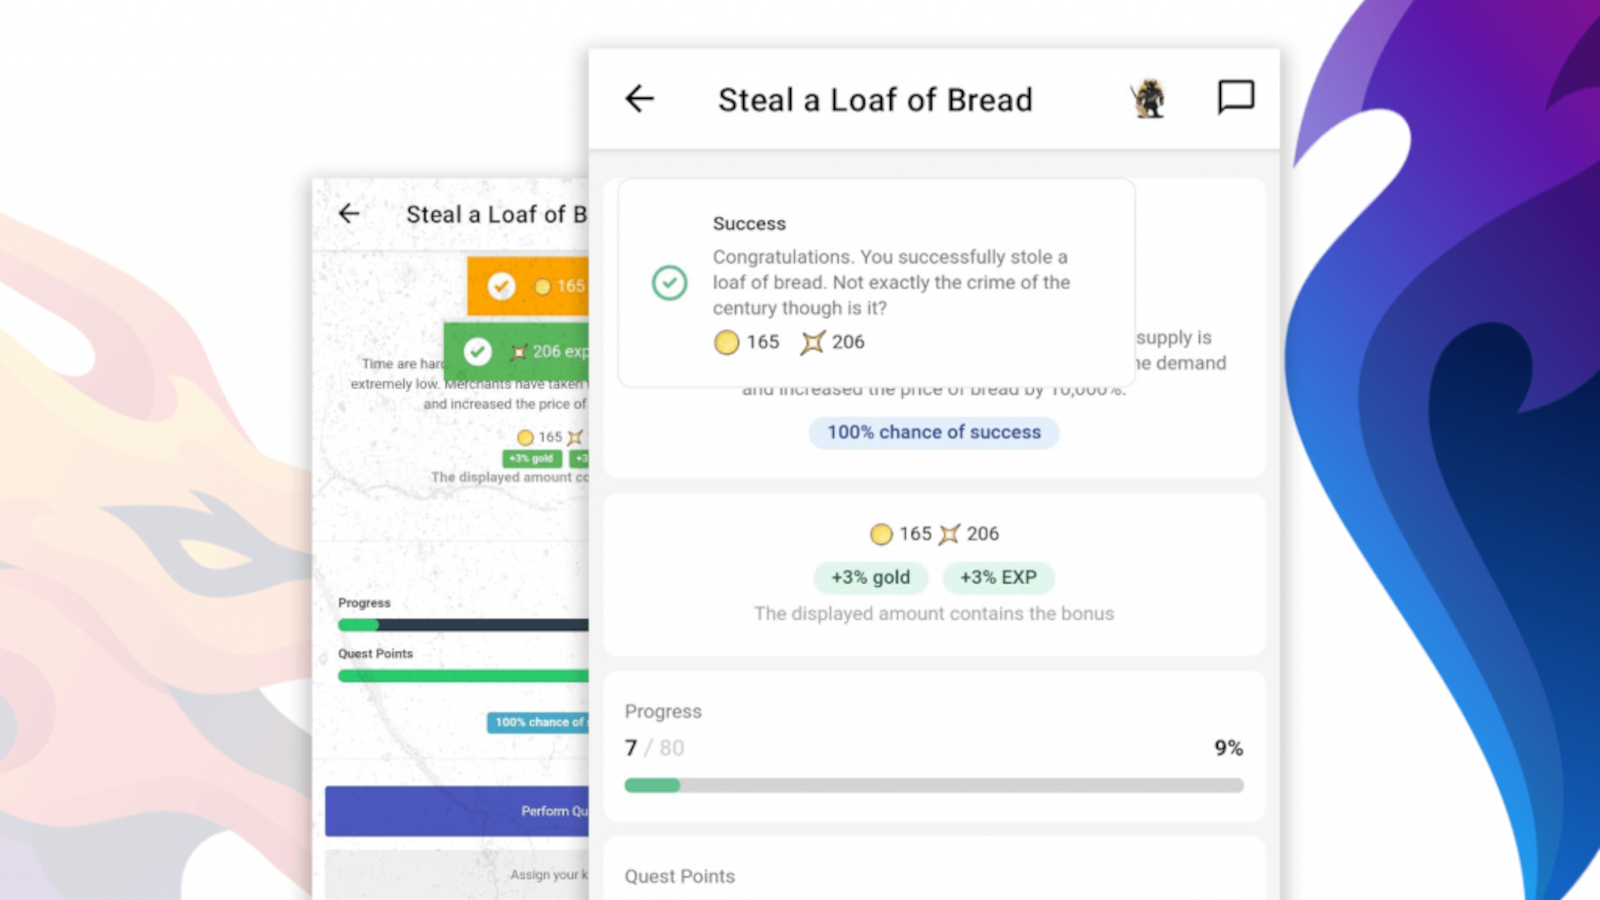The image size is (1600, 900).
Task: Click the green check circle in the Success message
Action: point(669,283)
